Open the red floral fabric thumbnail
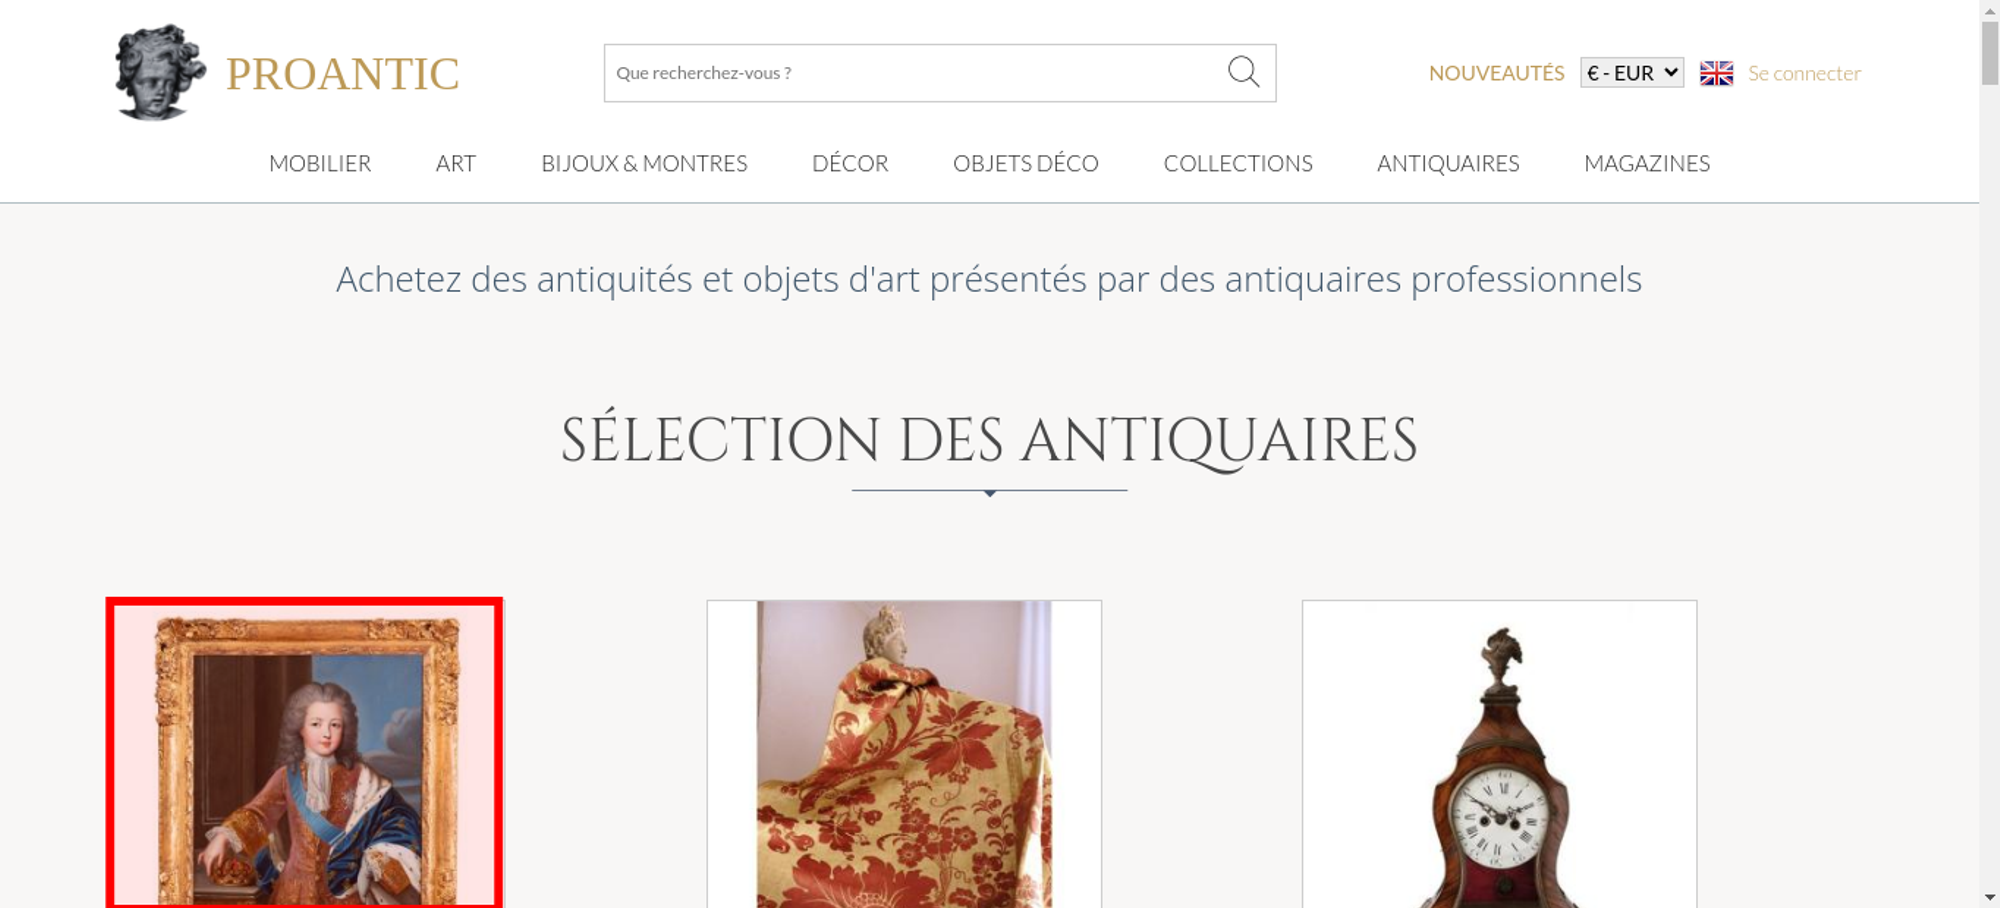The height and width of the screenshot is (908, 2000). click(x=904, y=754)
